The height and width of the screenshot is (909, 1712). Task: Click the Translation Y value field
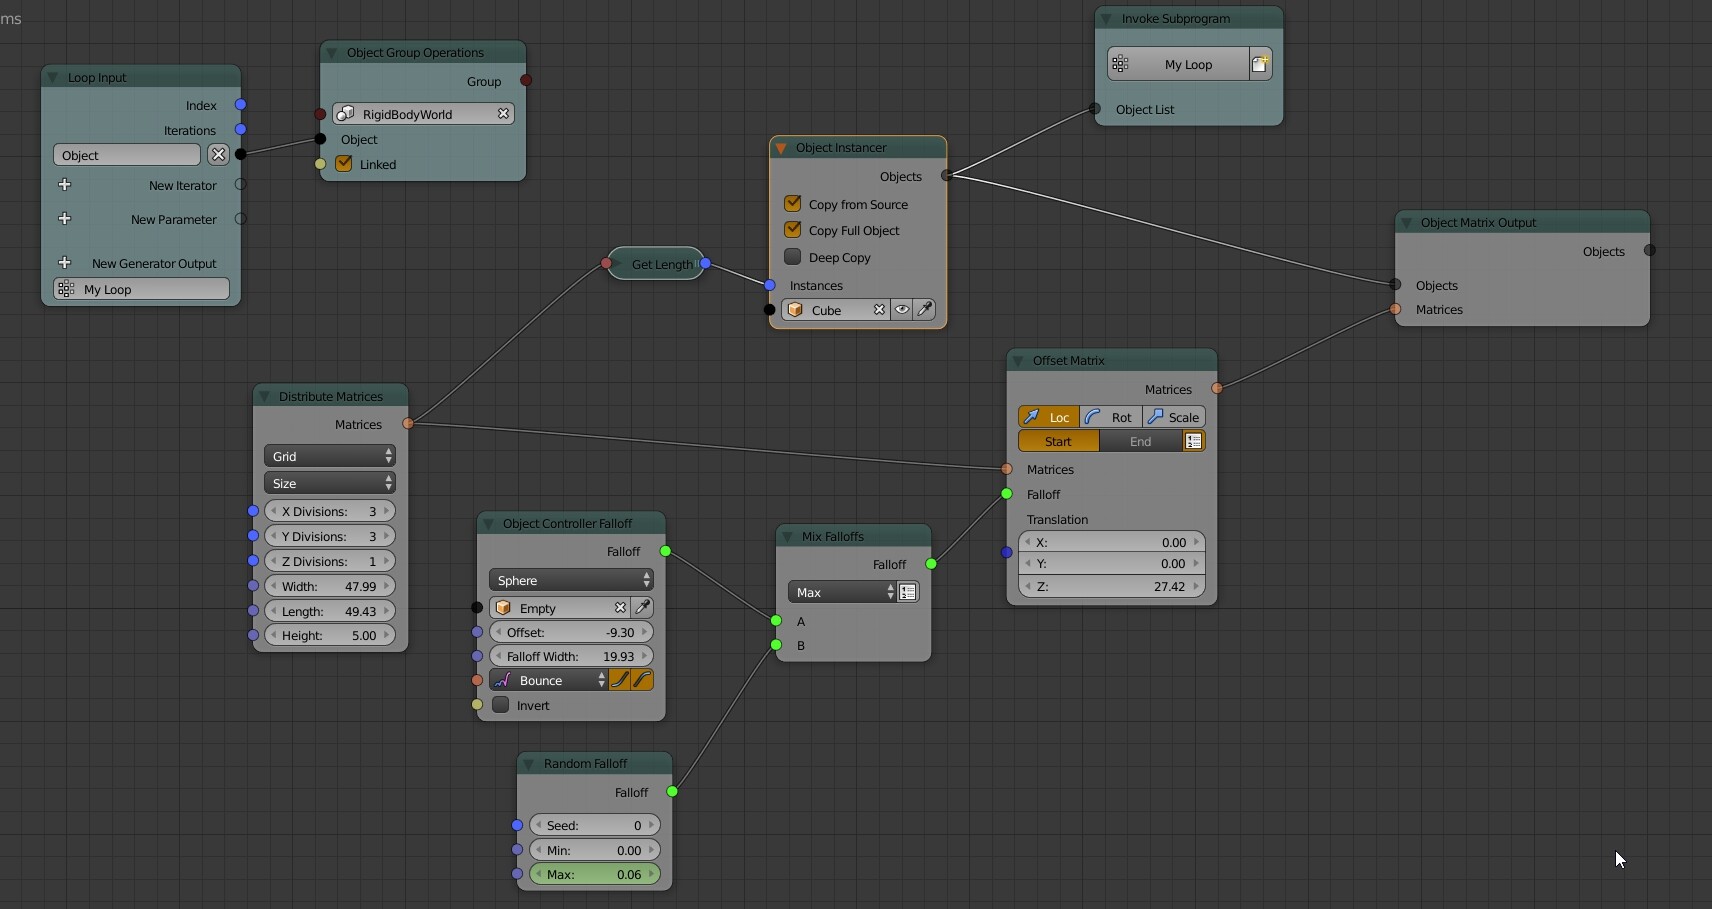click(x=1111, y=564)
